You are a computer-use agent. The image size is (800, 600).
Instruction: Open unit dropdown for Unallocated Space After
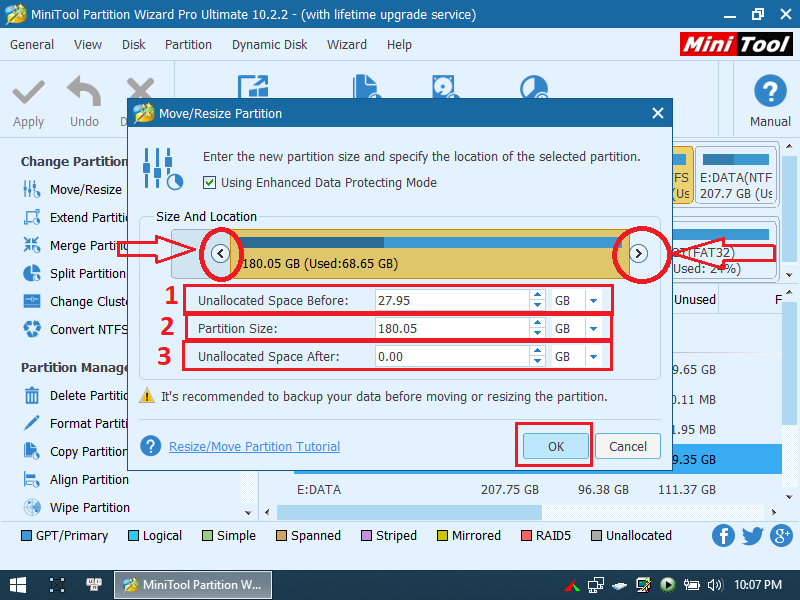tap(593, 357)
